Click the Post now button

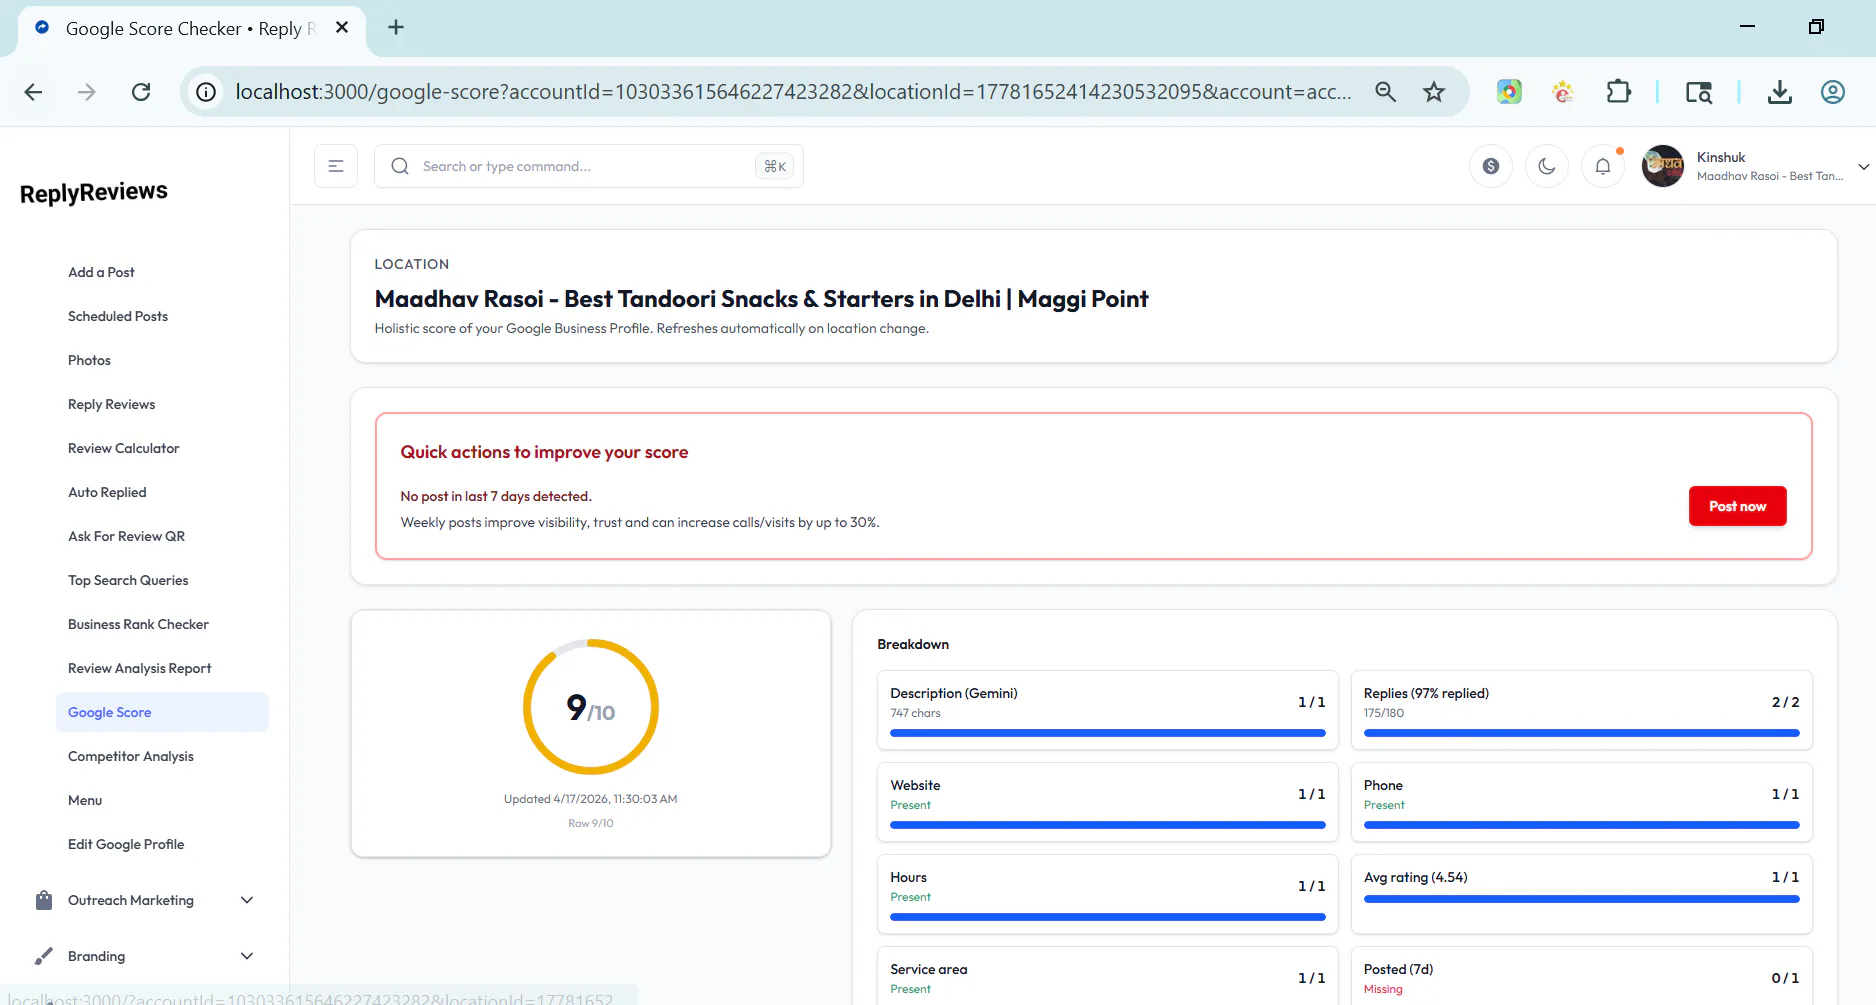1737,506
